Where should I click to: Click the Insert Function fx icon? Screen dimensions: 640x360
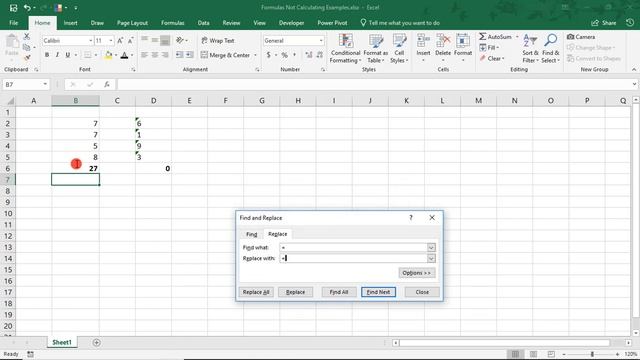(x=107, y=84)
